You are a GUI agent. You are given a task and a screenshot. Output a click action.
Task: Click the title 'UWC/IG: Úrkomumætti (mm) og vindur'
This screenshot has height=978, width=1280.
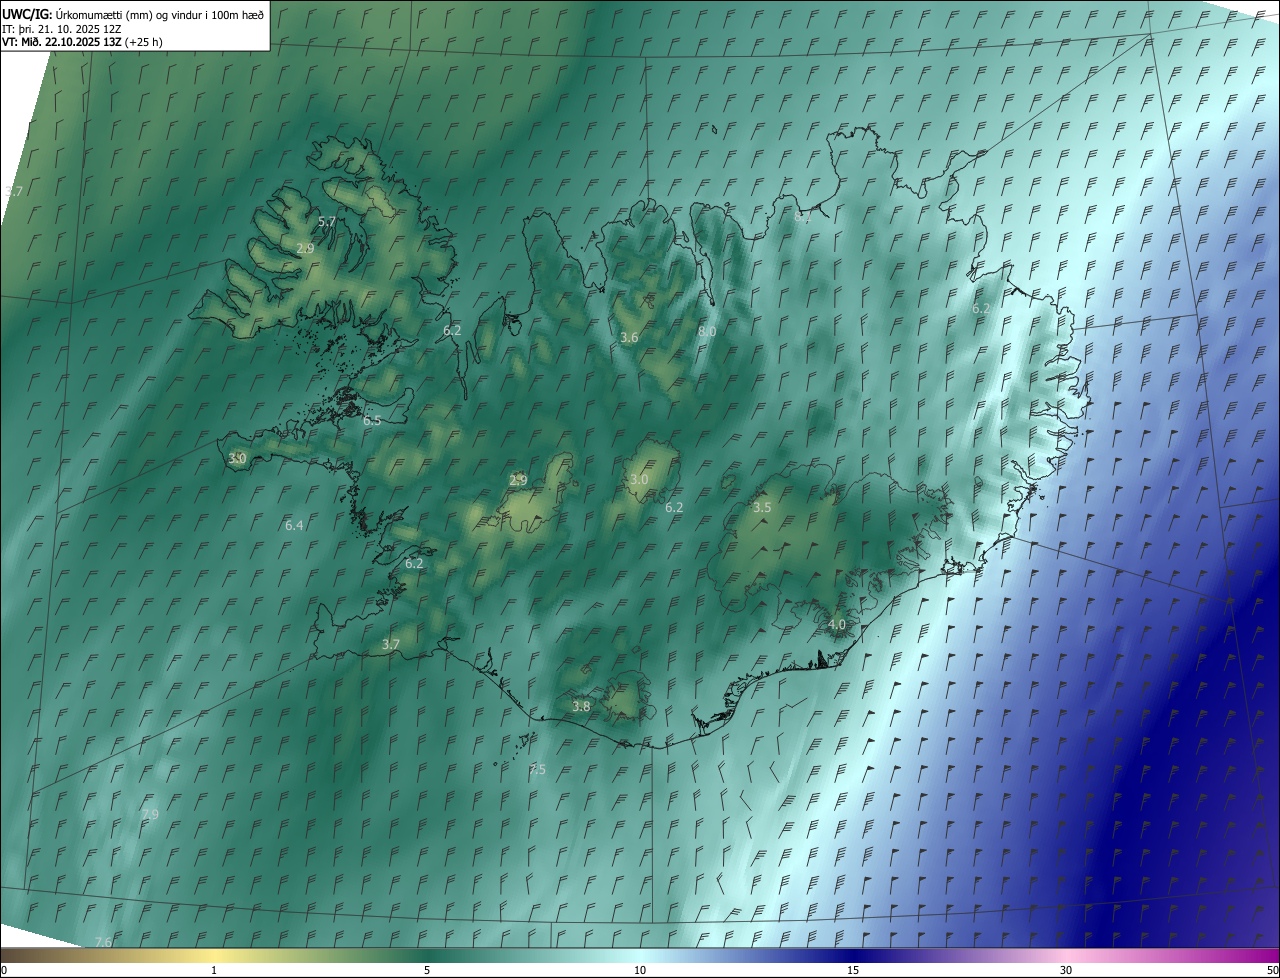pyautogui.click(x=133, y=13)
